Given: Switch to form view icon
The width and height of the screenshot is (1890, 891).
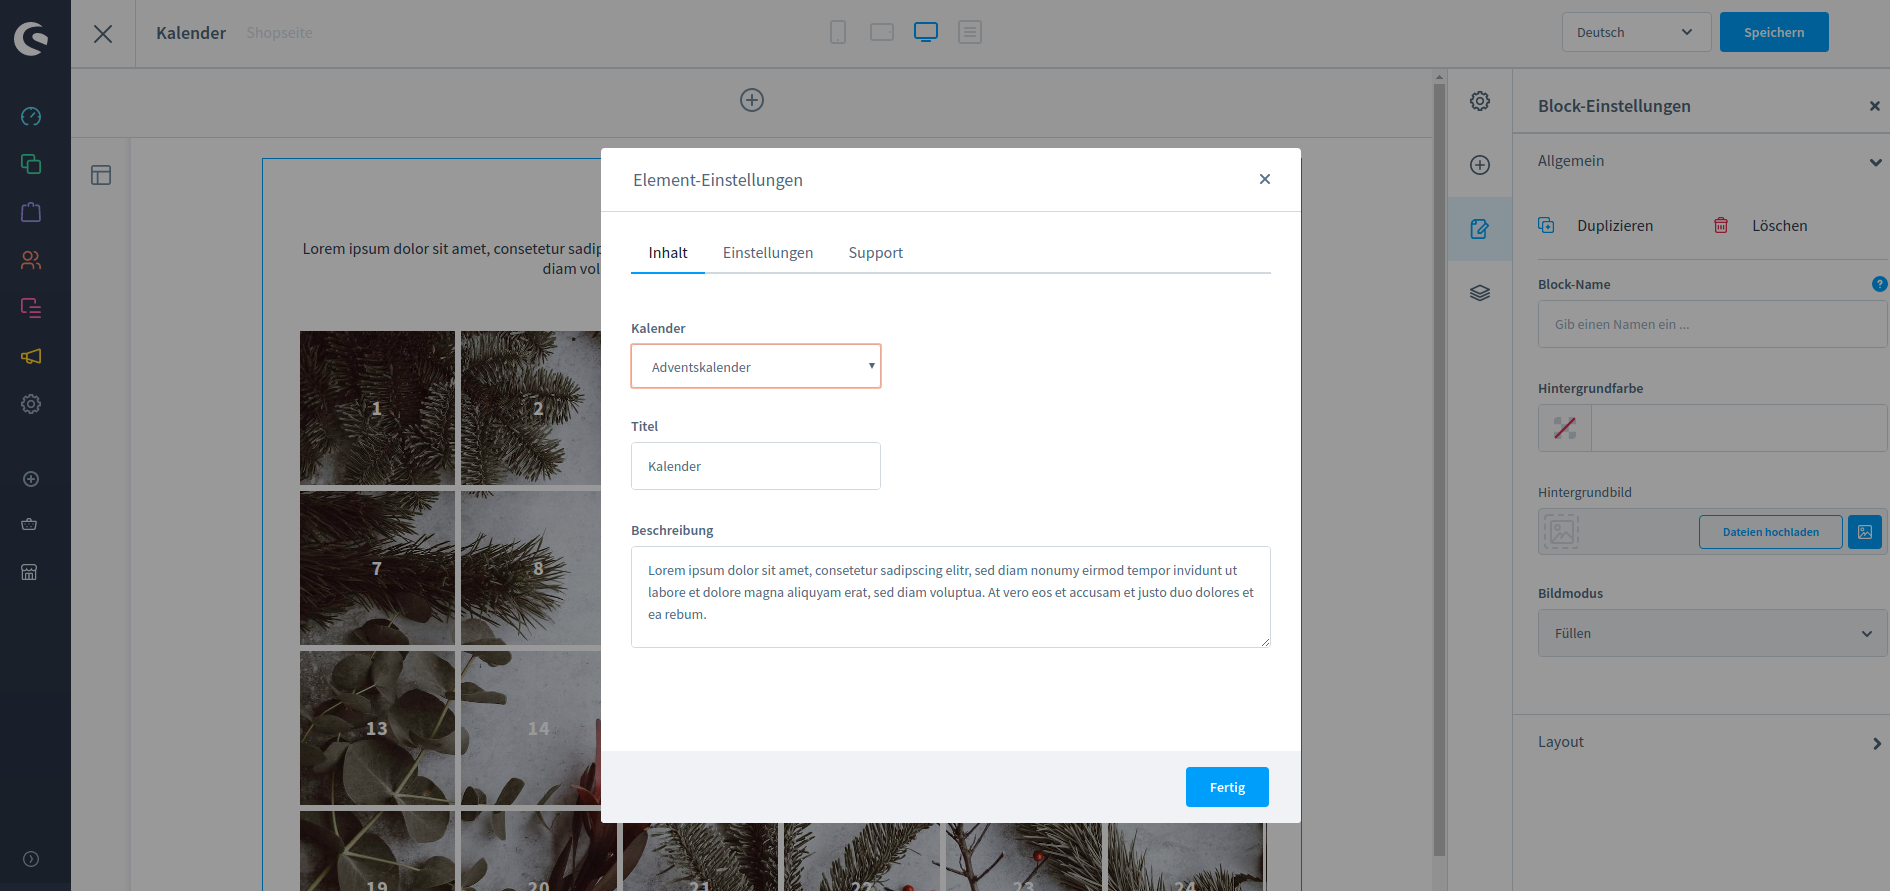Looking at the screenshot, I should pyautogui.click(x=970, y=32).
